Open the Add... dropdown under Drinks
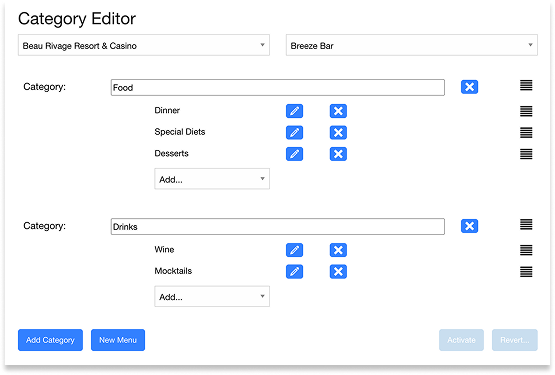555x375 pixels. 212,296
